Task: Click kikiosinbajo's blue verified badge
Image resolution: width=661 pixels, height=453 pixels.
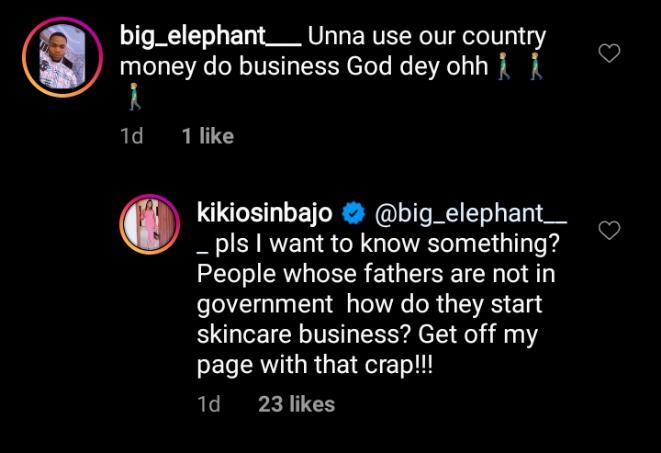Action: coord(353,213)
